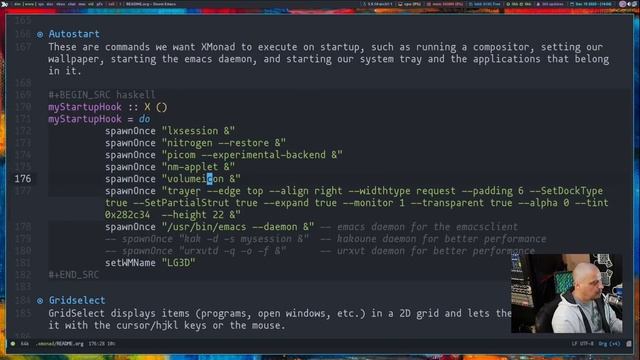The width and height of the screenshot is (640, 360).
Task: Click the spawnOnce "/usr/bin/emacs --daemon &" line
Action: tap(209, 227)
